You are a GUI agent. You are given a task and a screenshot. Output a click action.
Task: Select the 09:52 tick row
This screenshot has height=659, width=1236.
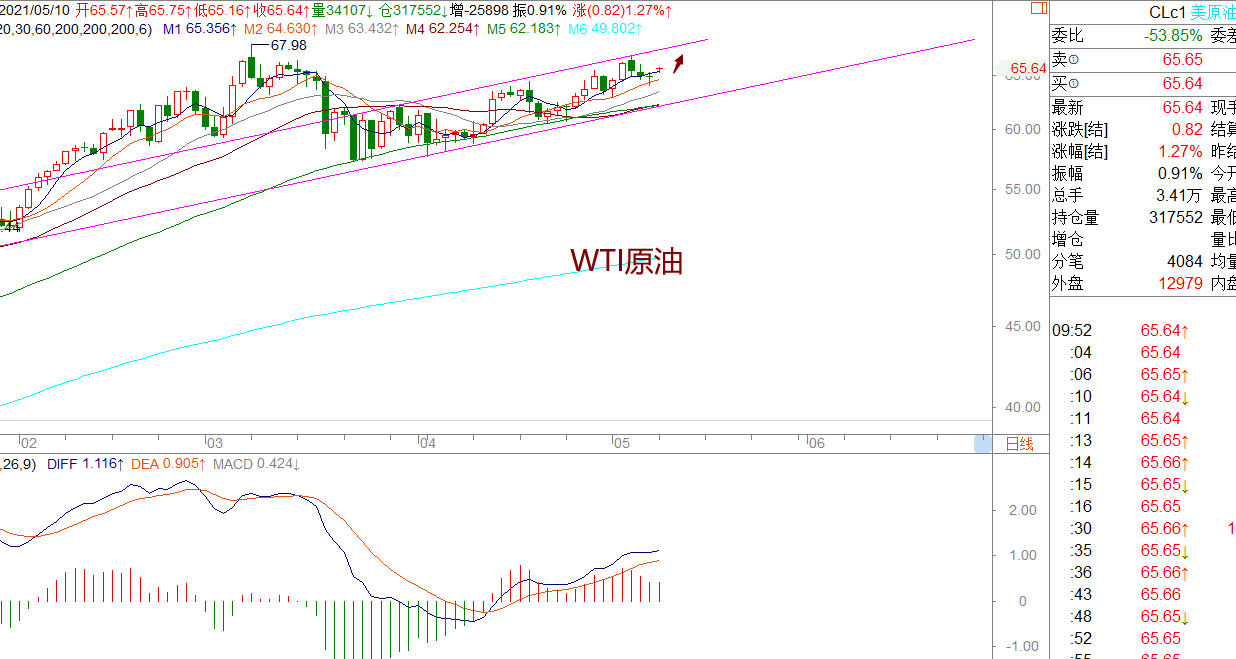pyautogui.click(x=1143, y=331)
